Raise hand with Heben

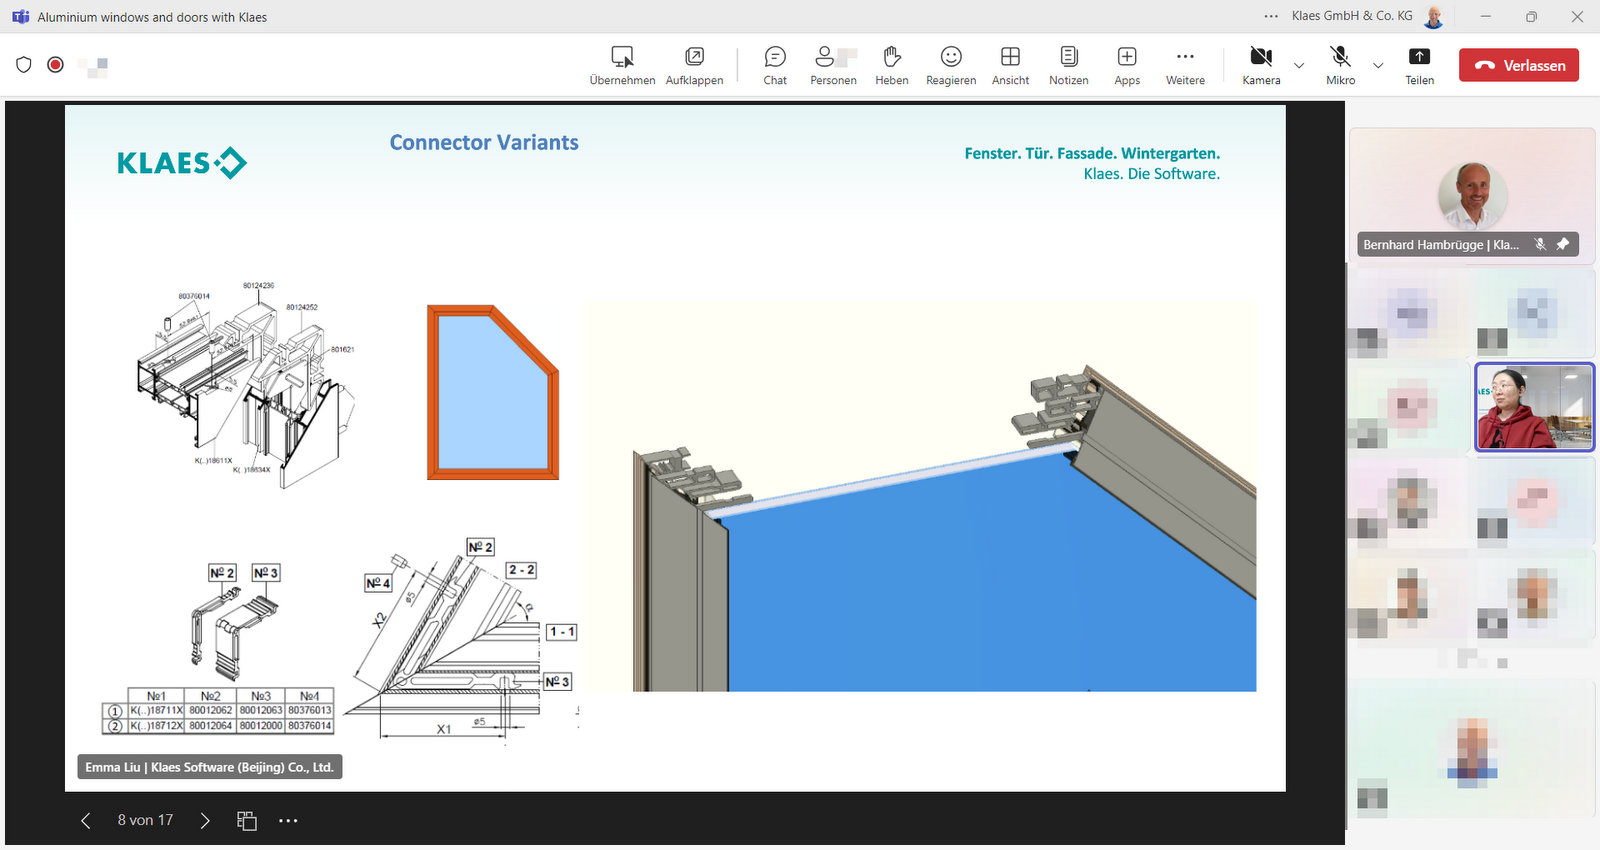[891, 65]
